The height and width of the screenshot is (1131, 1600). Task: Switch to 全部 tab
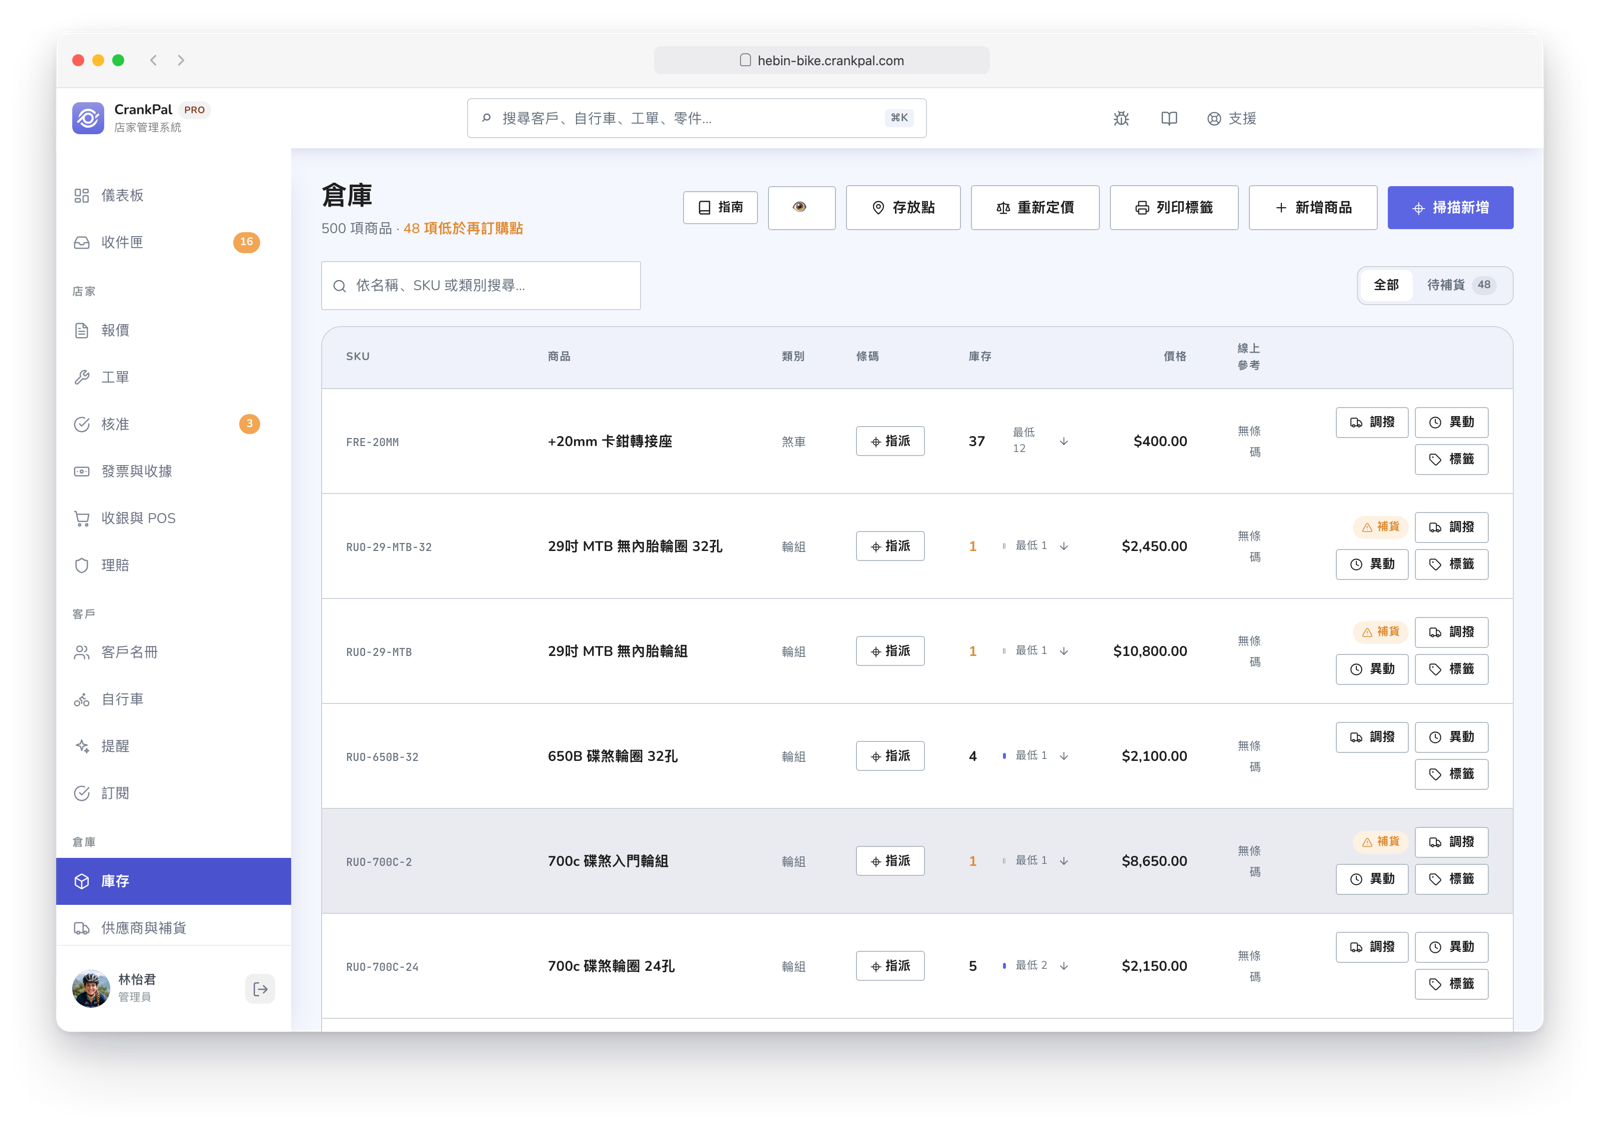click(1386, 285)
